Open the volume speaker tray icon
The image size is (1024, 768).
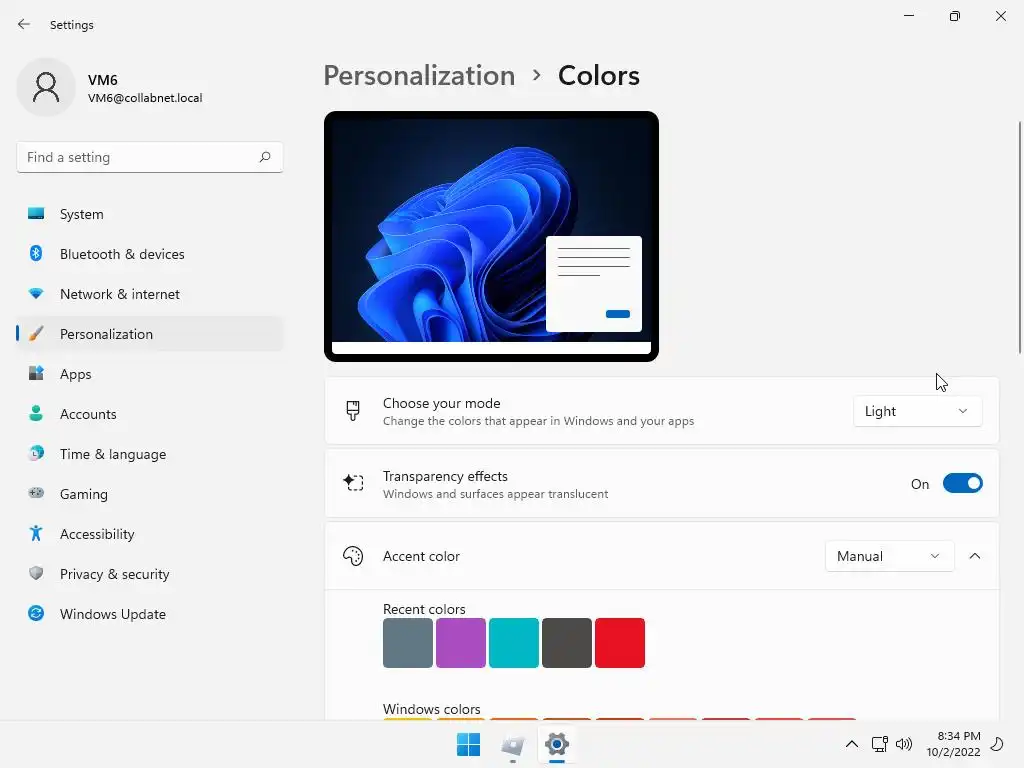coord(904,744)
